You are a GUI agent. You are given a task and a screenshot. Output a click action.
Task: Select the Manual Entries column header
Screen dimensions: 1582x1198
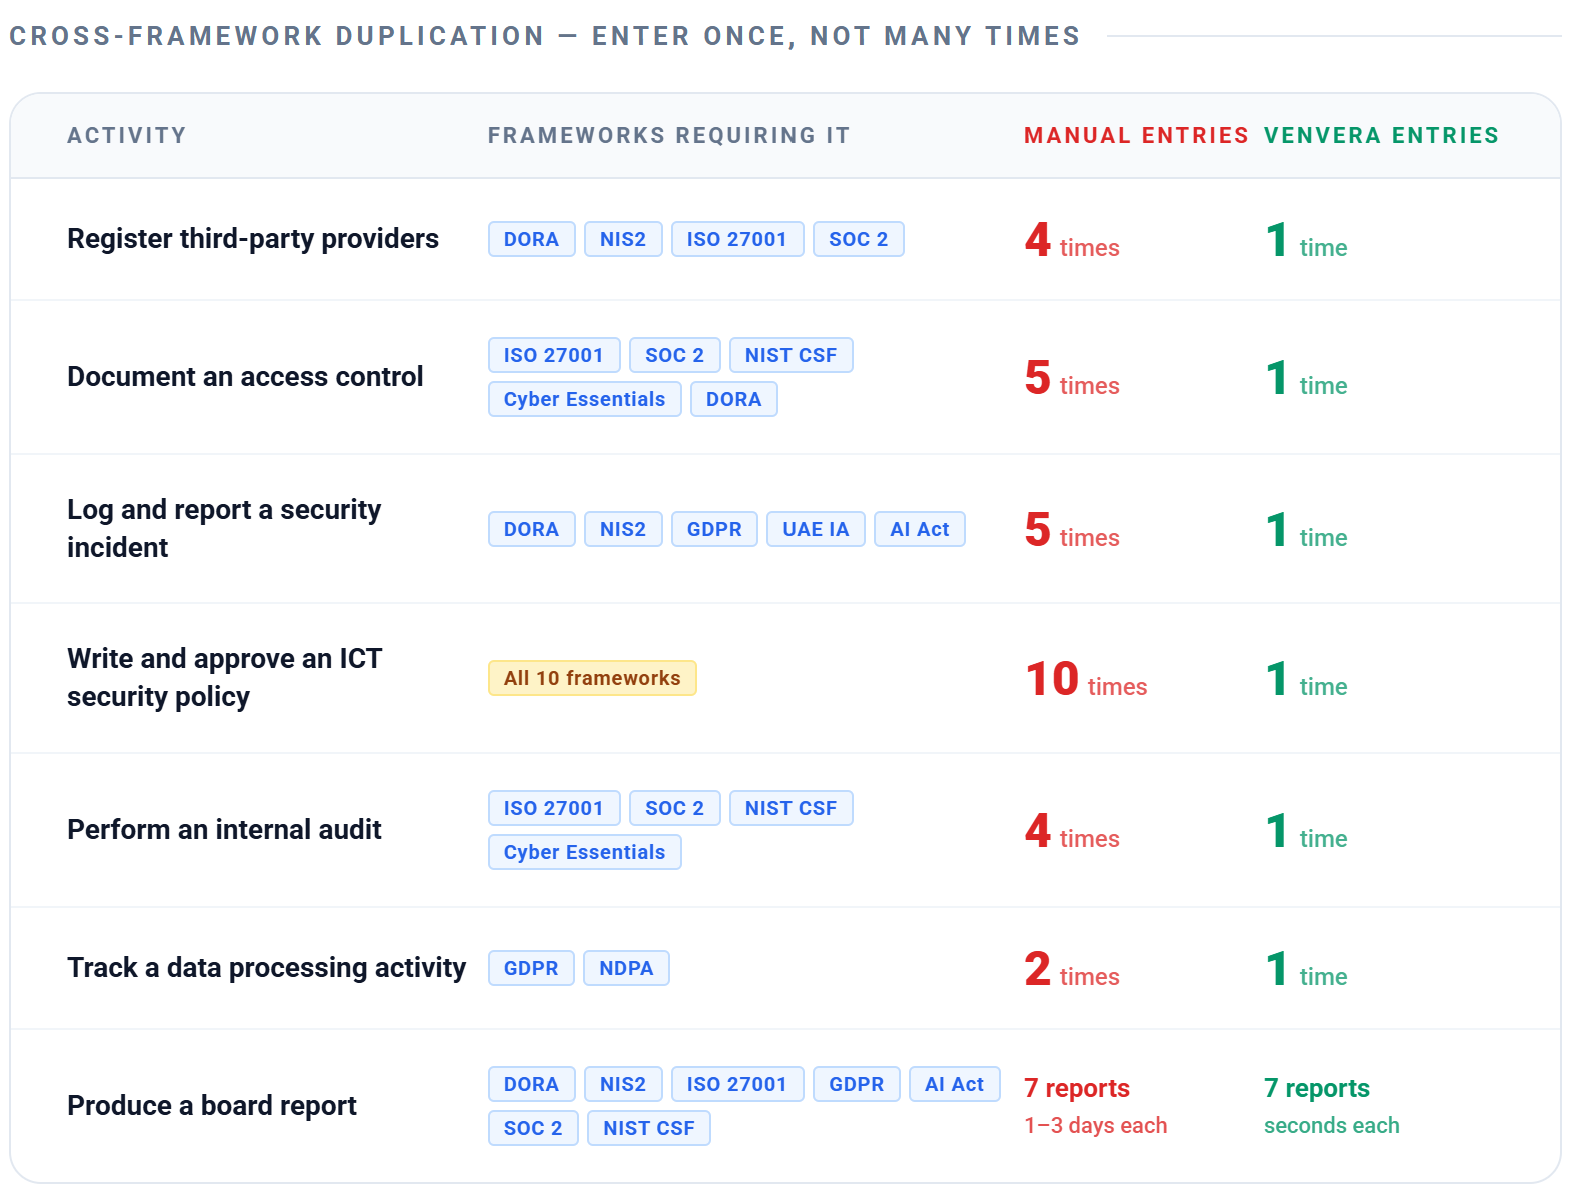point(1135,135)
